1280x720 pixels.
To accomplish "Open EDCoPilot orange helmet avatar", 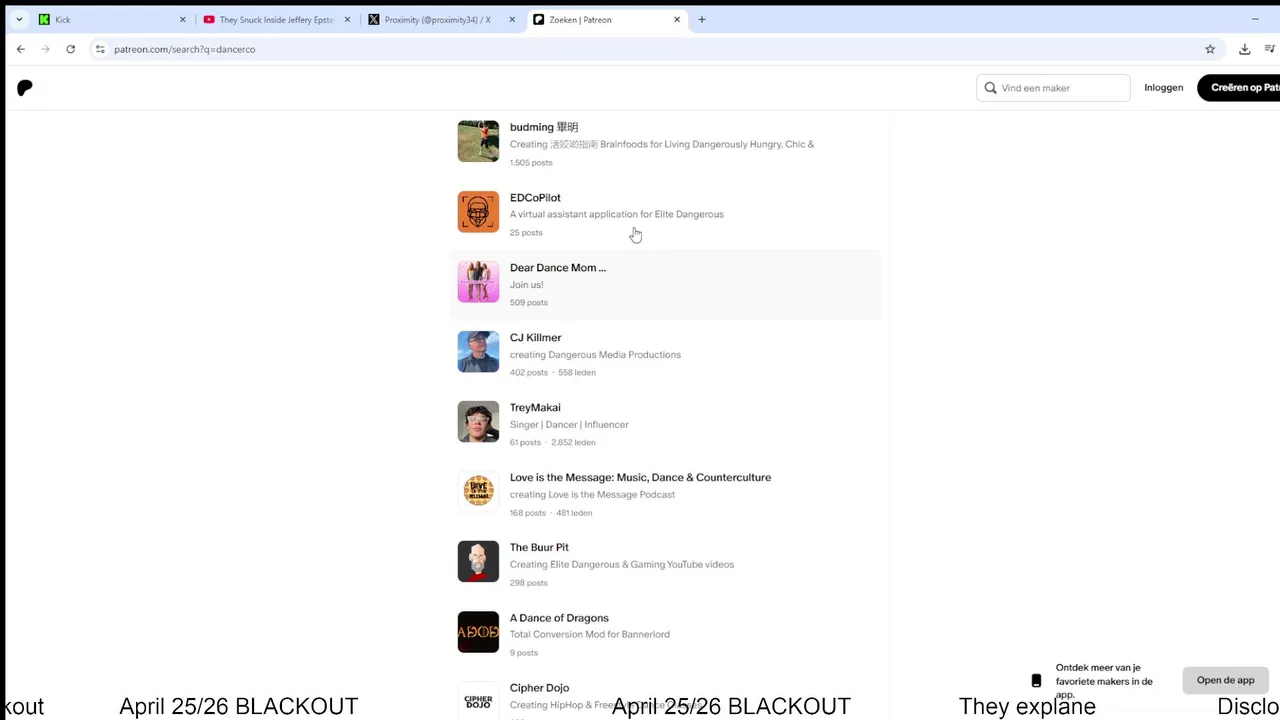I will pyautogui.click(x=478, y=211).
